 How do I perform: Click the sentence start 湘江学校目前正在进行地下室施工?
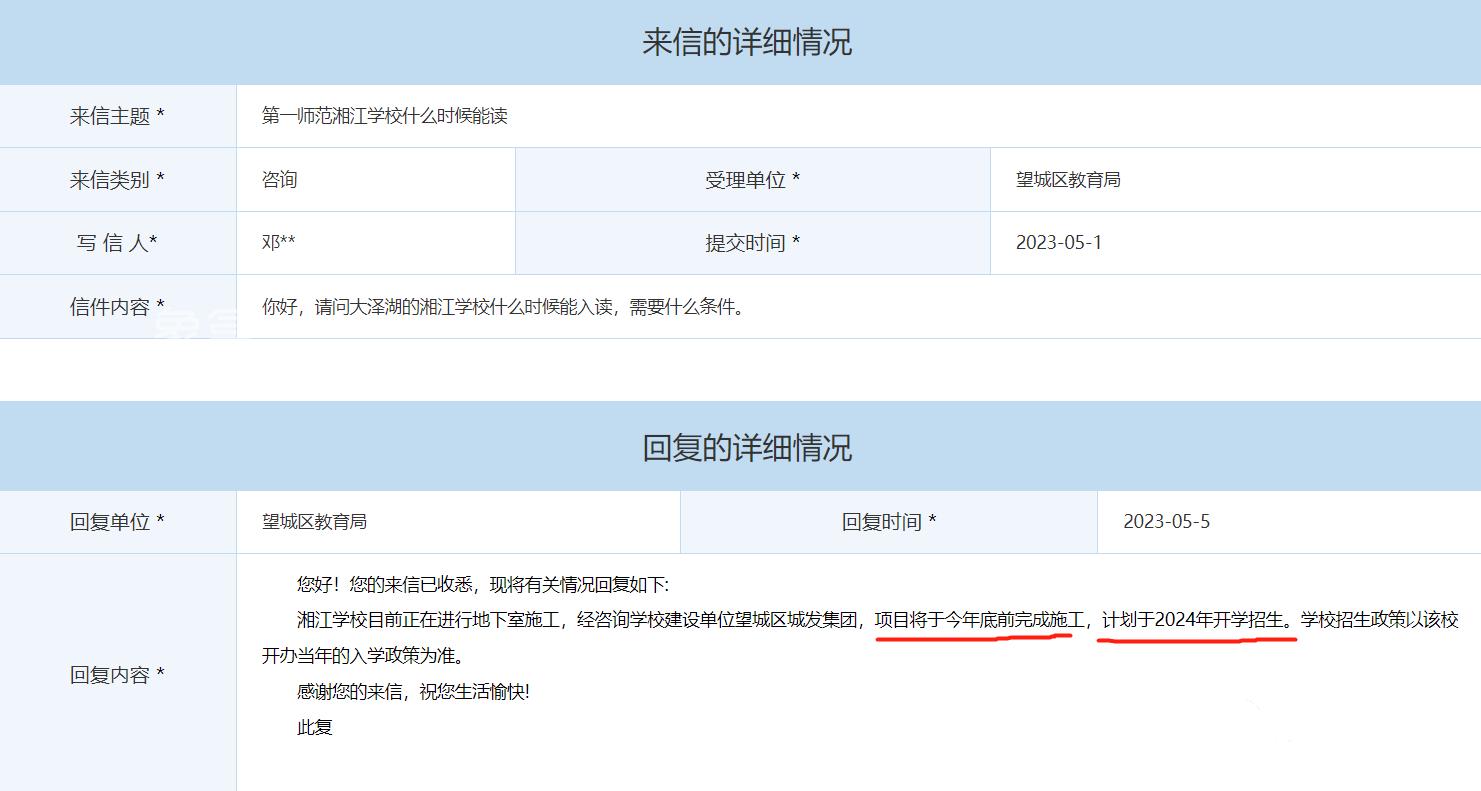(428, 620)
